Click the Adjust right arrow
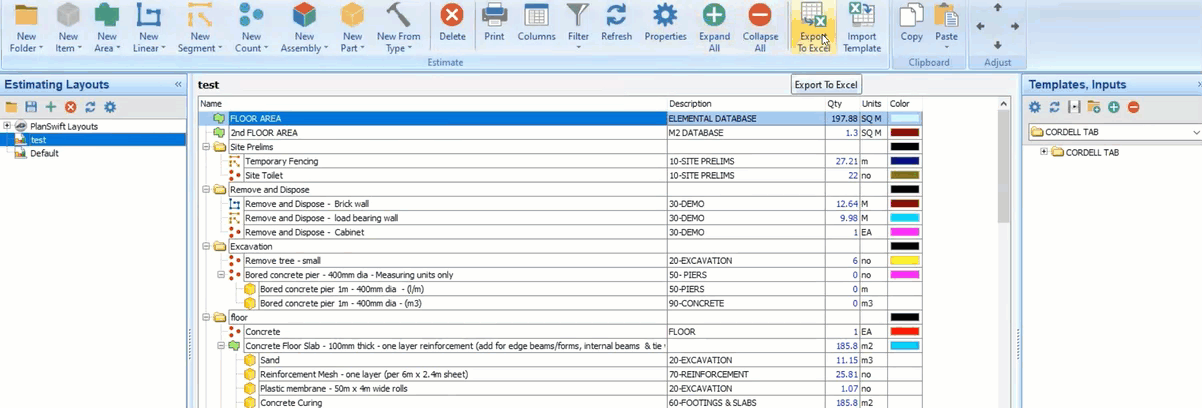The height and width of the screenshot is (408, 1202). pyautogui.click(x=1015, y=27)
